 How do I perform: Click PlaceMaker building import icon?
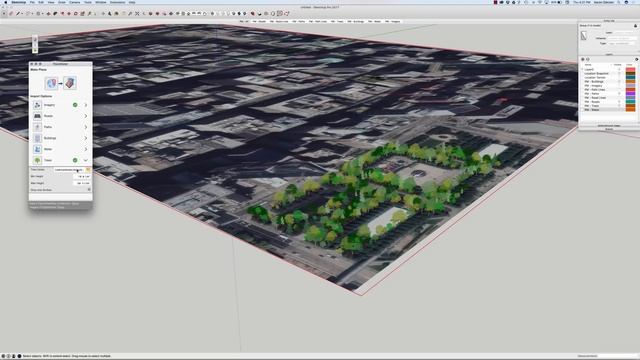point(70,83)
